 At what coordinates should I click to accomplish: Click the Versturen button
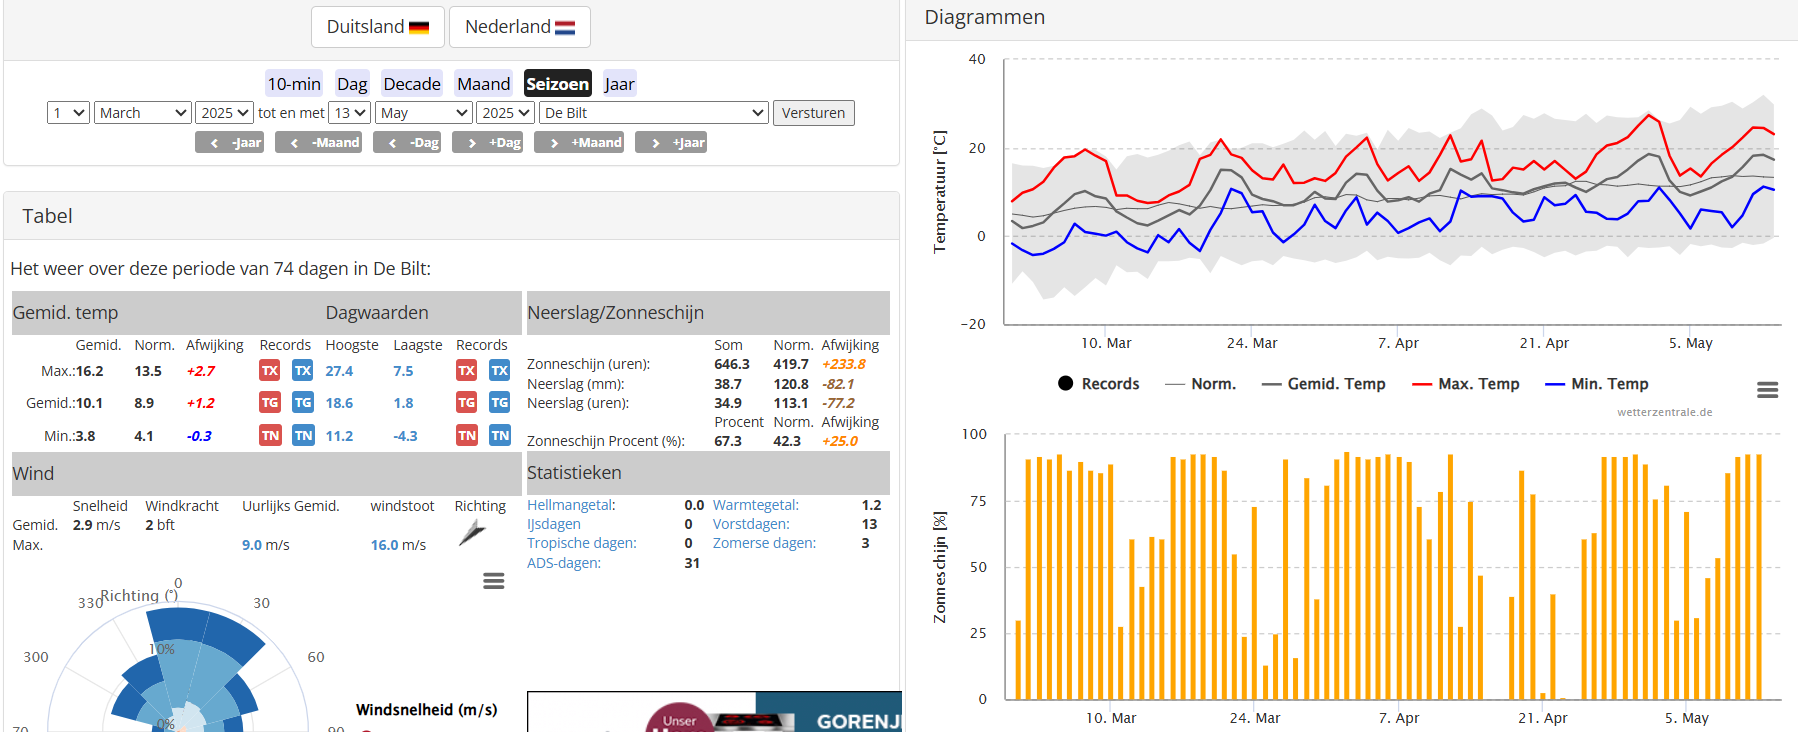[x=813, y=113]
